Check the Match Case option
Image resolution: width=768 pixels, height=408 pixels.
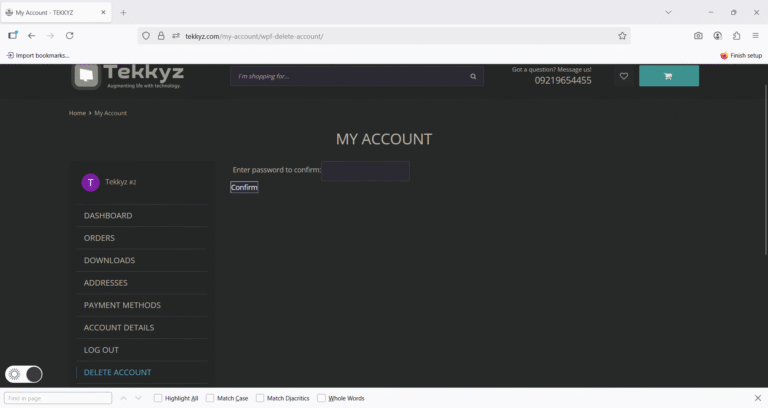pyautogui.click(x=210, y=398)
